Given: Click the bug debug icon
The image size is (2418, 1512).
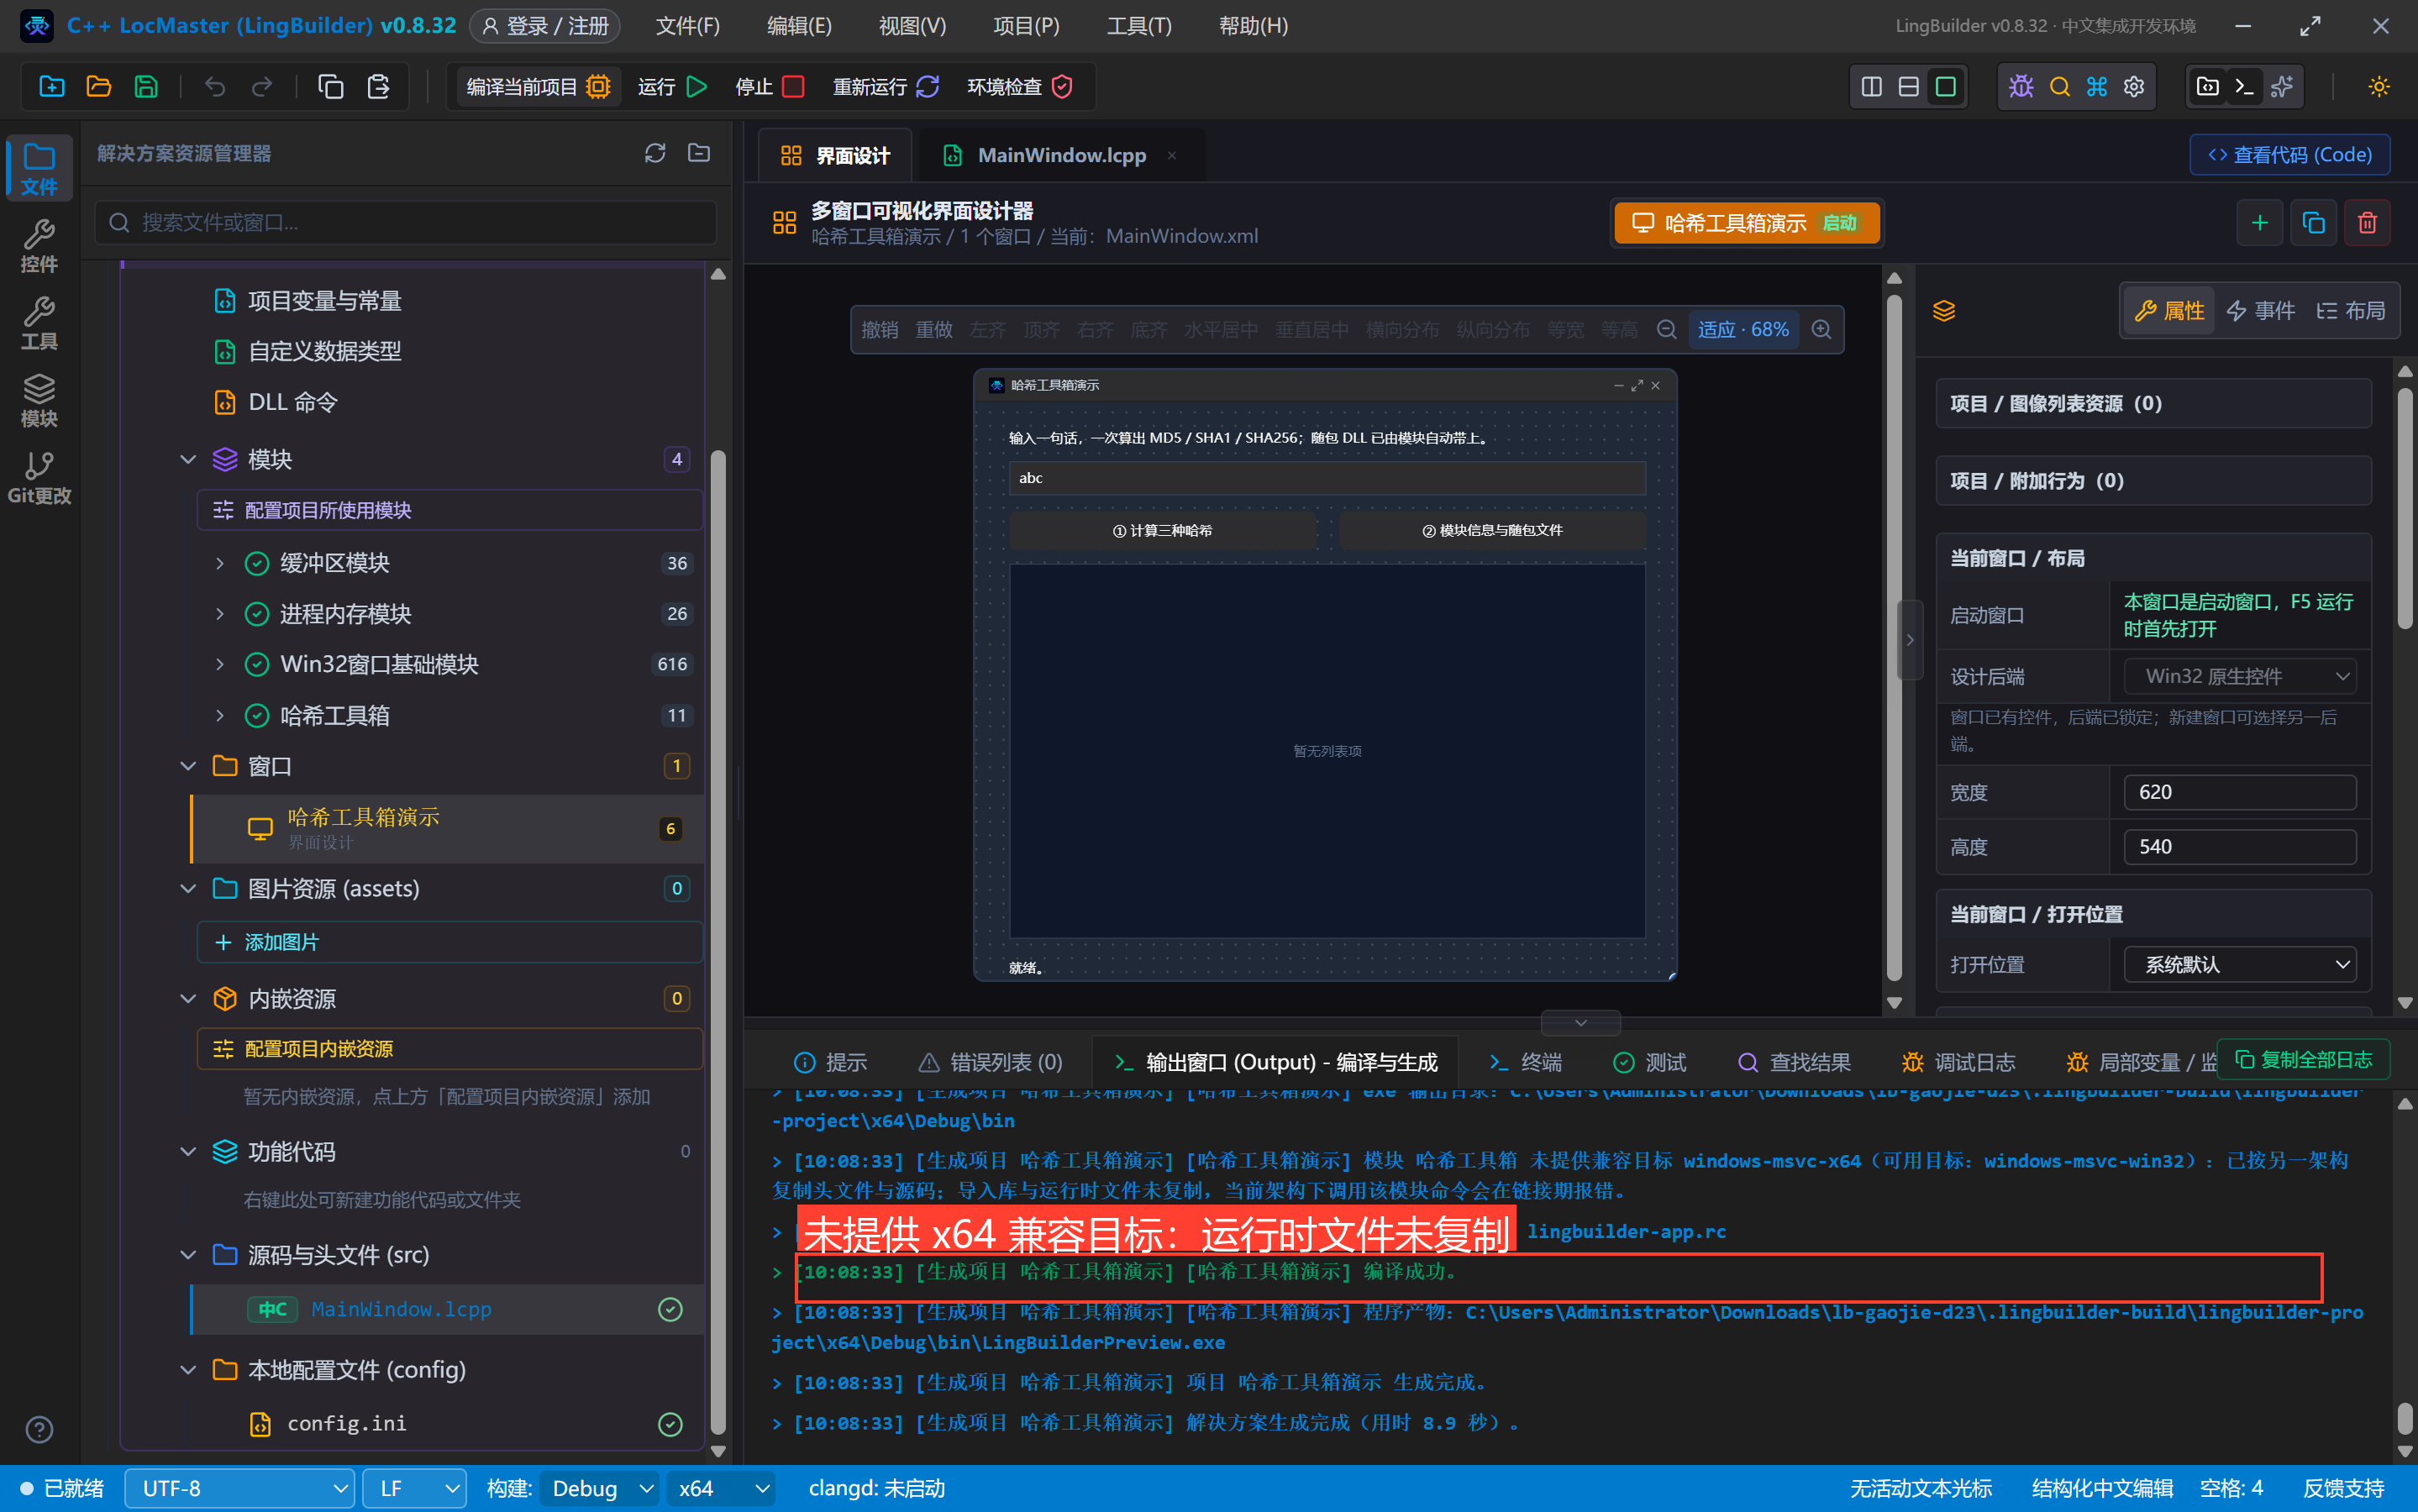Looking at the screenshot, I should tap(2021, 87).
